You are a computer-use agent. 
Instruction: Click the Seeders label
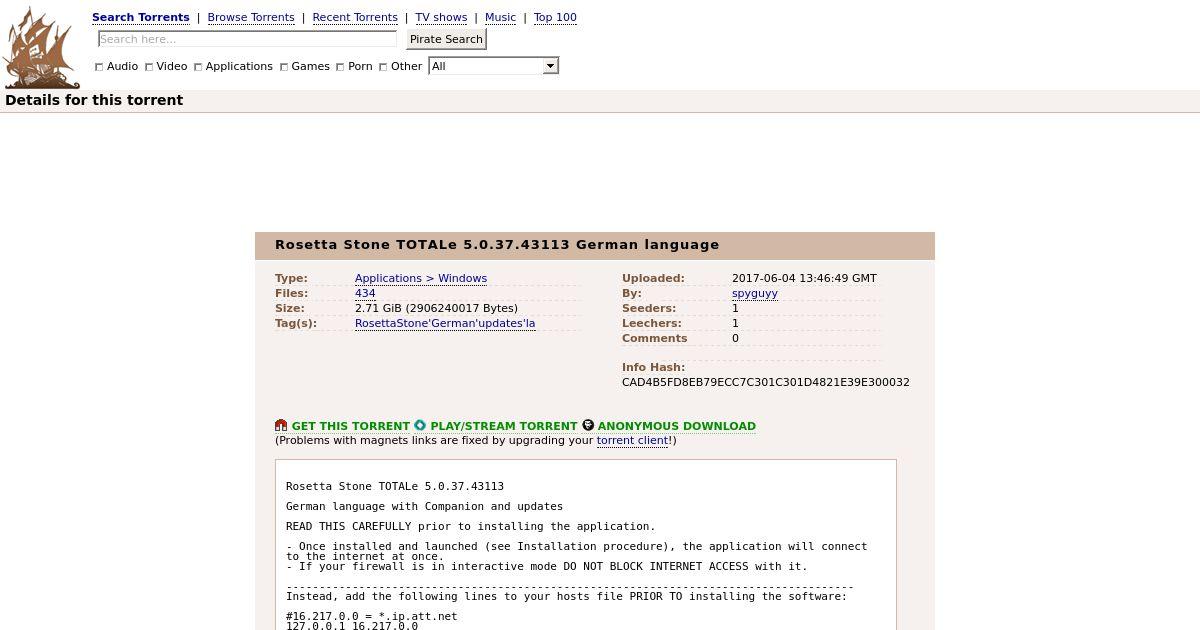click(649, 308)
